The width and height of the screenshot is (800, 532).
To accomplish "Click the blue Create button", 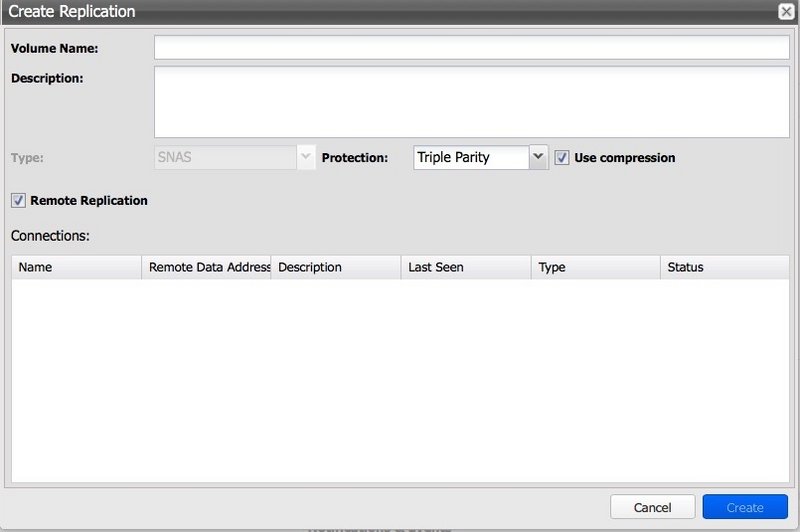I will point(745,507).
